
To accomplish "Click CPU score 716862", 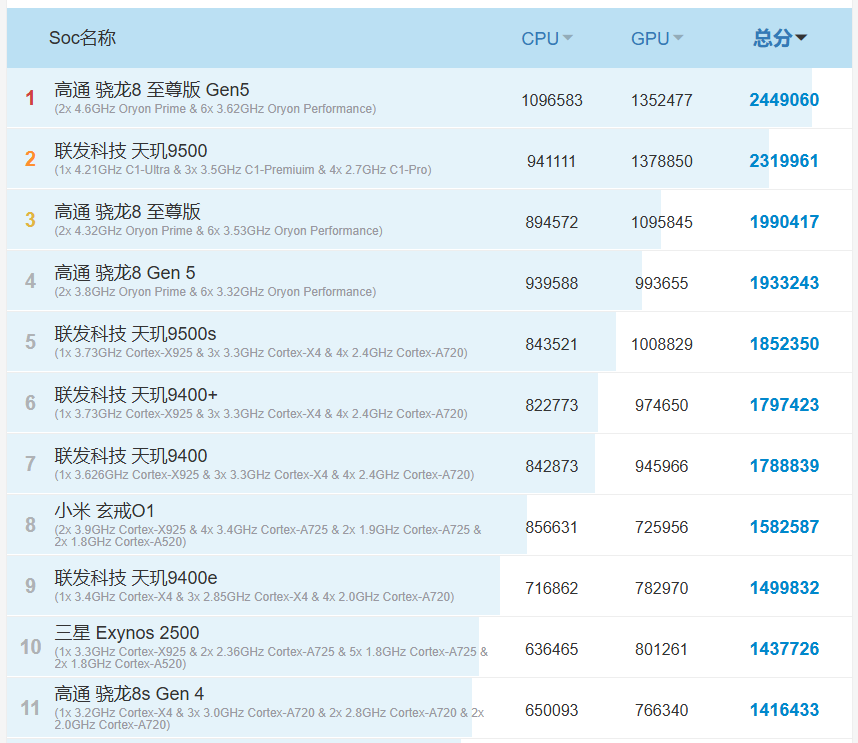I will tap(552, 588).
